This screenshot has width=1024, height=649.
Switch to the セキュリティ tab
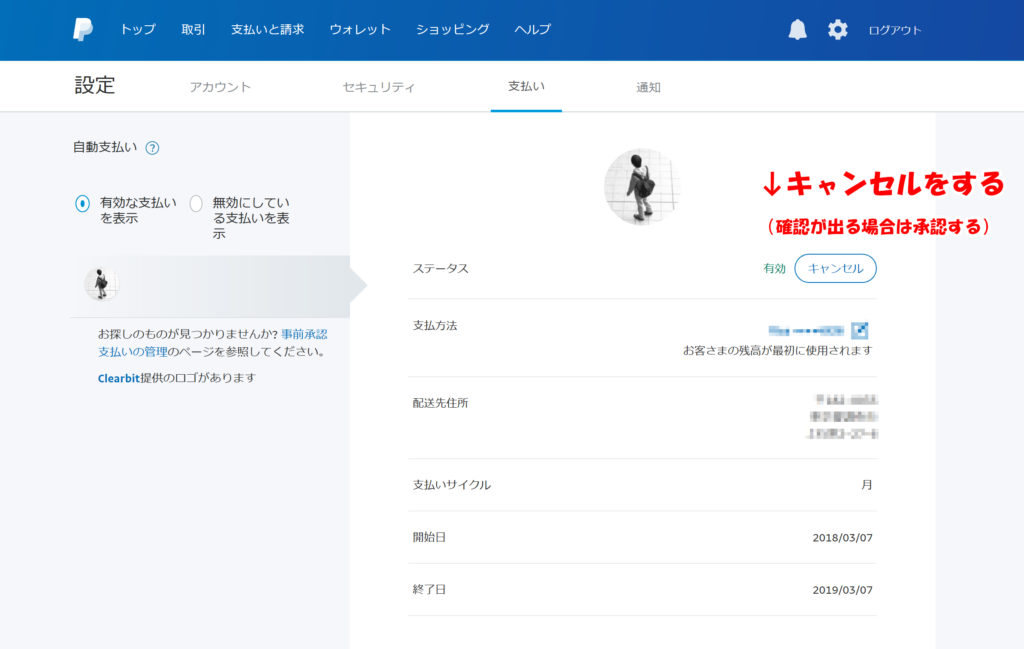click(x=378, y=87)
